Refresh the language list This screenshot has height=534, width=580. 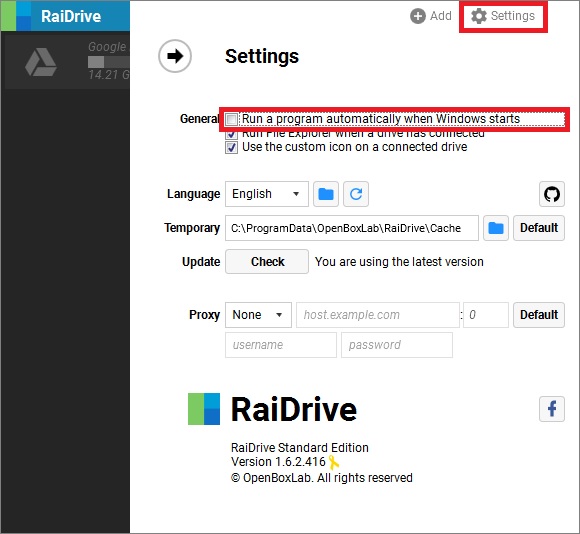pyautogui.click(x=356, y=194)
